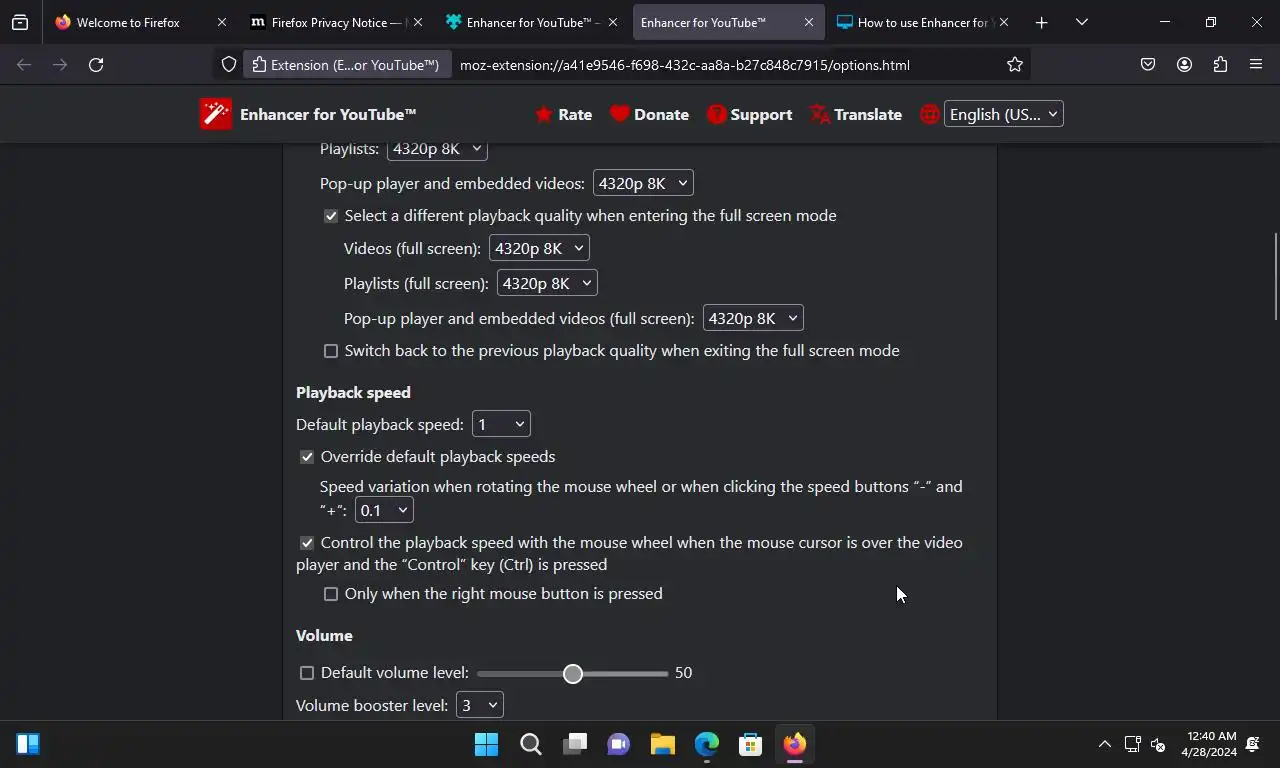Open Microsoft Store from taskbar

click(750, 744)
